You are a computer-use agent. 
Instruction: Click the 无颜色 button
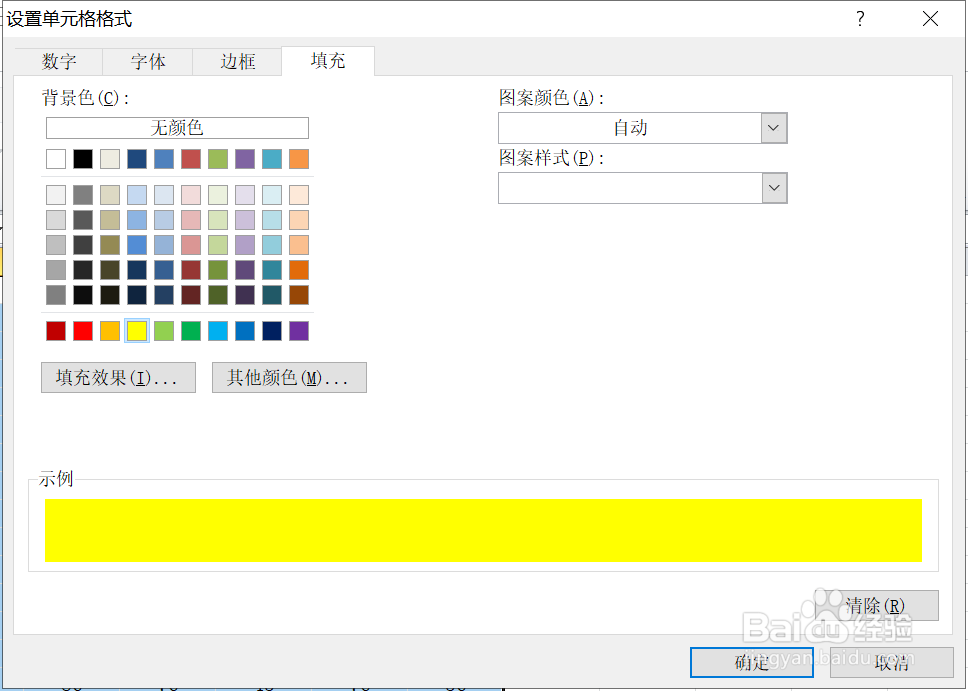[176, 127]
